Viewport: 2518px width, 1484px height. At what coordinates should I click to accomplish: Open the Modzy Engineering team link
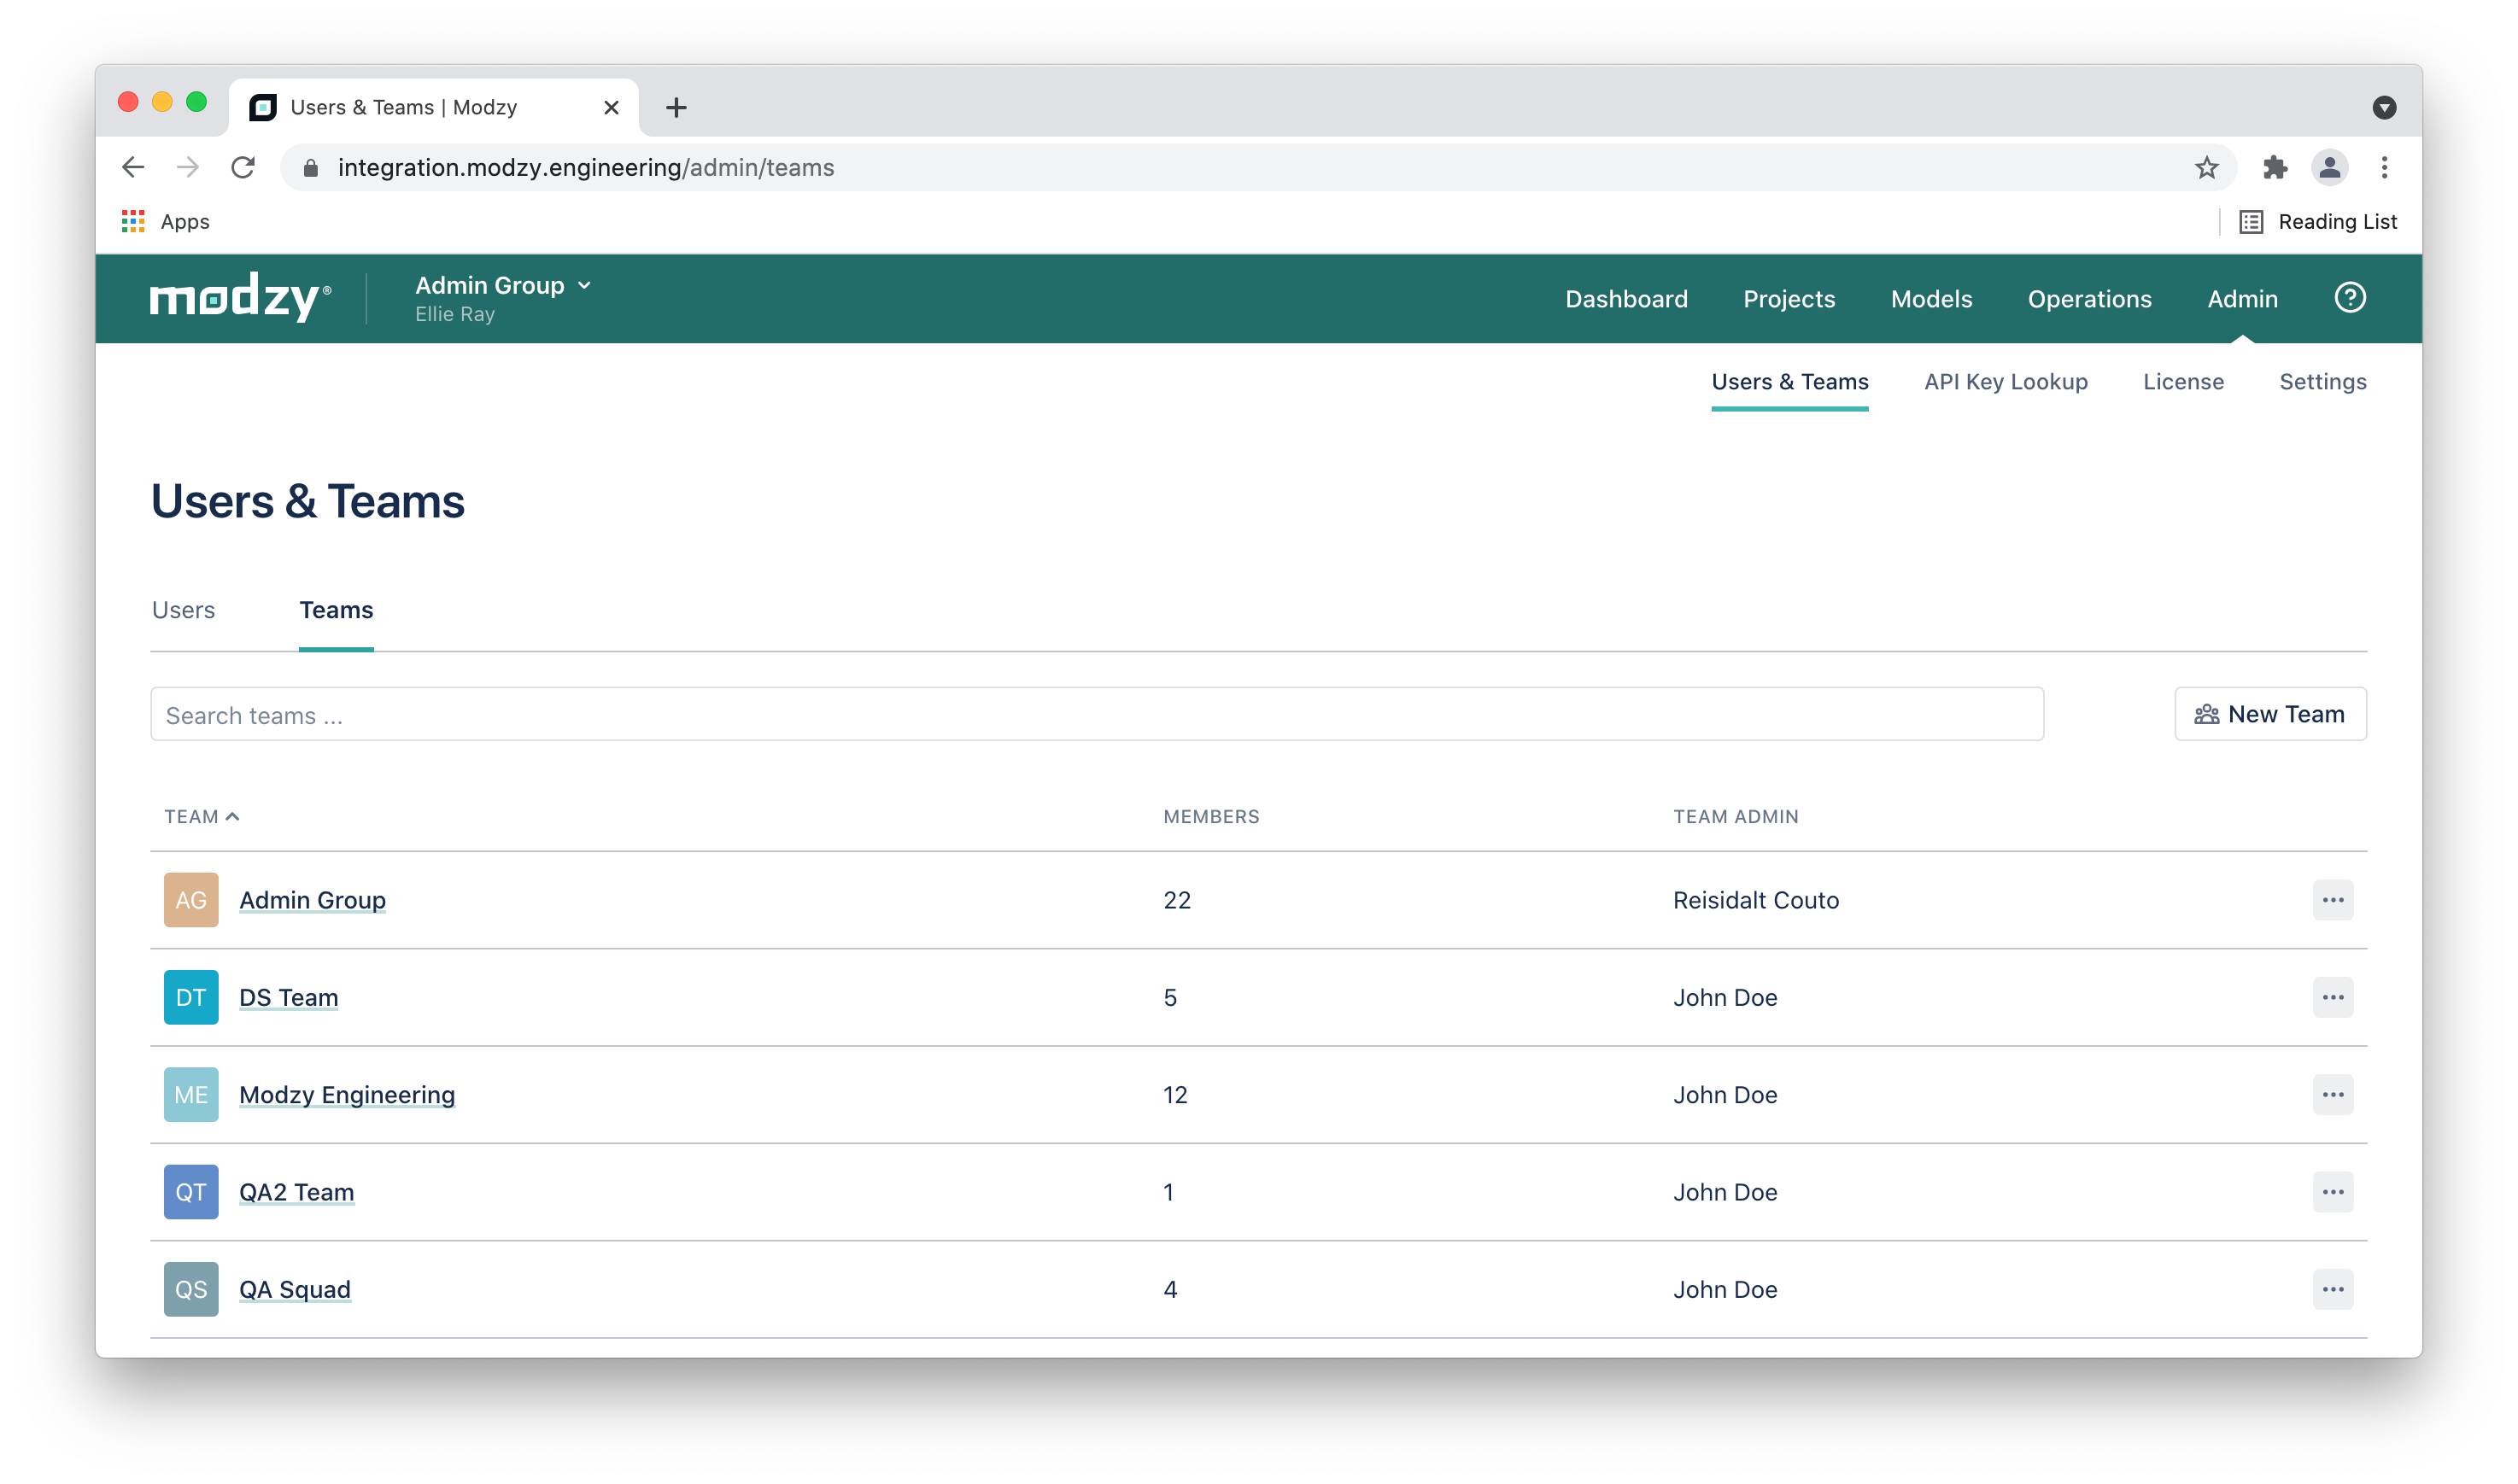pyautogui.click(x=347, y=1095)
